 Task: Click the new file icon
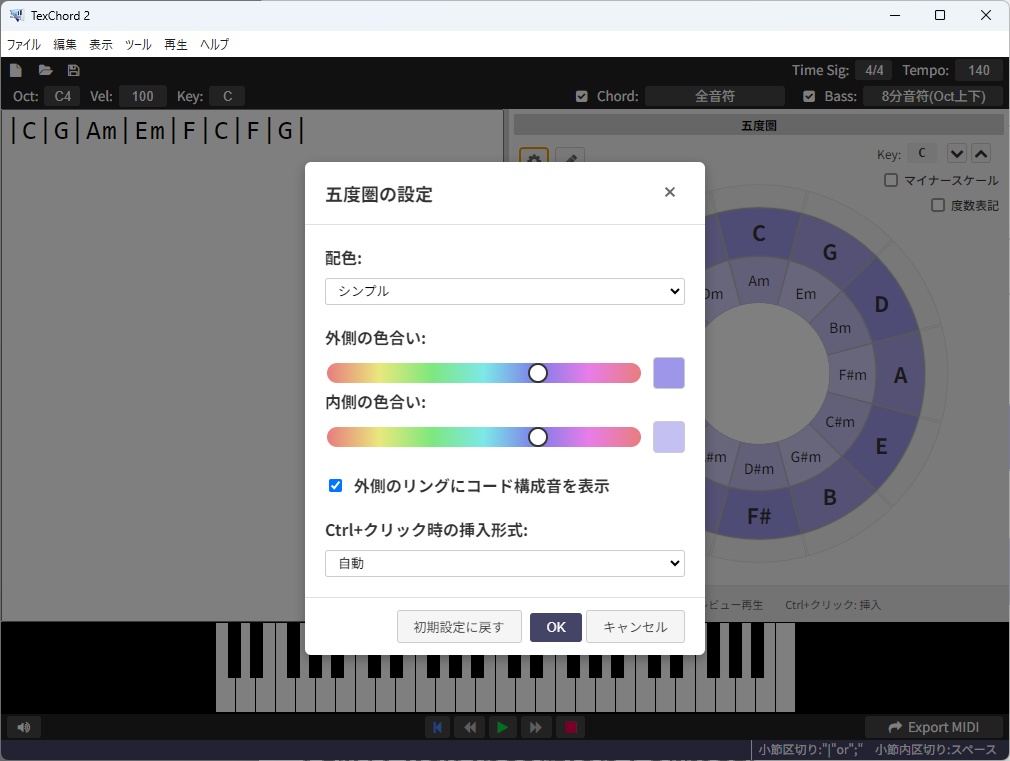pos(16,70)
